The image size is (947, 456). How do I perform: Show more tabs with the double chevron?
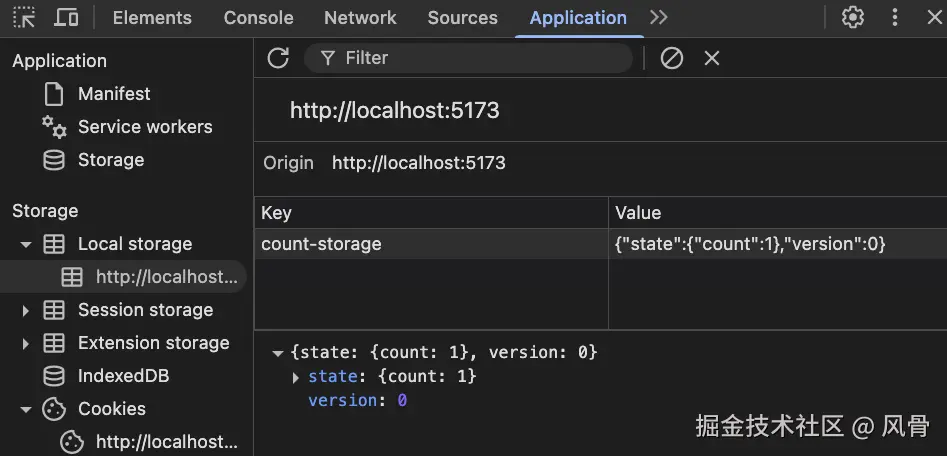tap(658, 17)
